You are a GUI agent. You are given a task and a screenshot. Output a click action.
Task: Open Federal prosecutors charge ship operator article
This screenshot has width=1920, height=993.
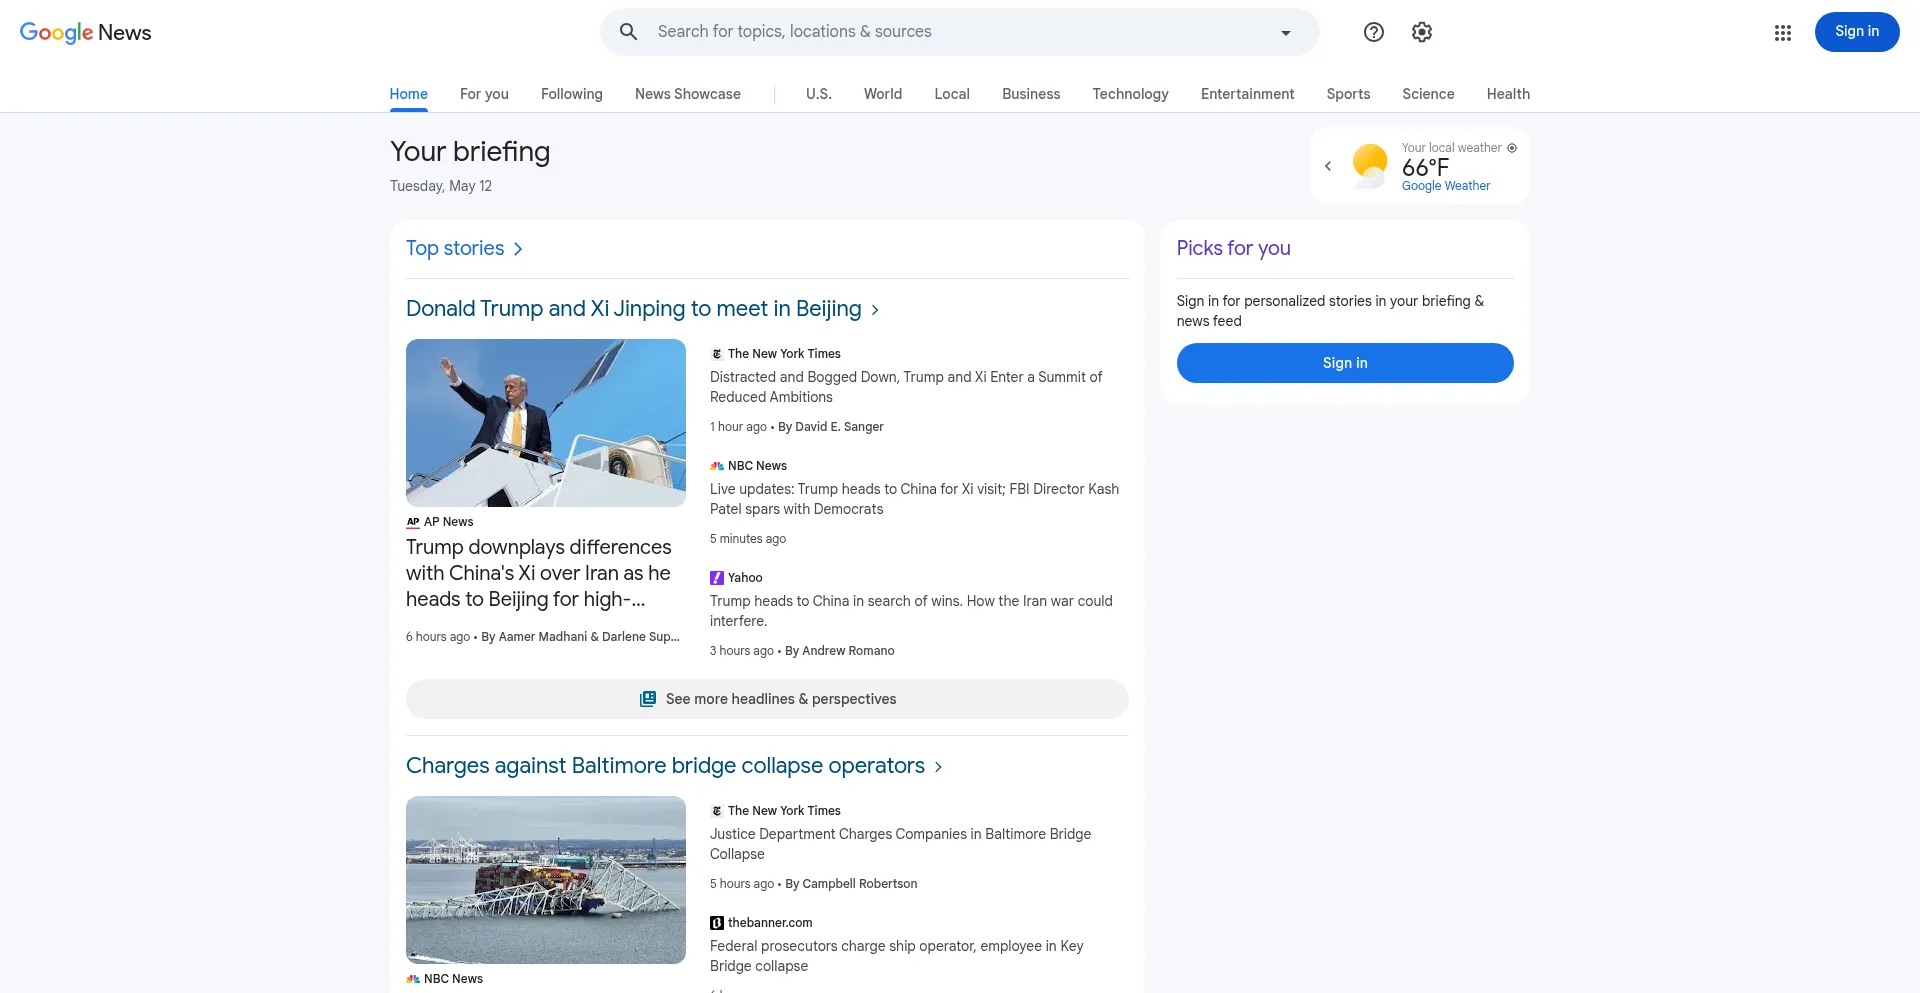pos(897,956)
